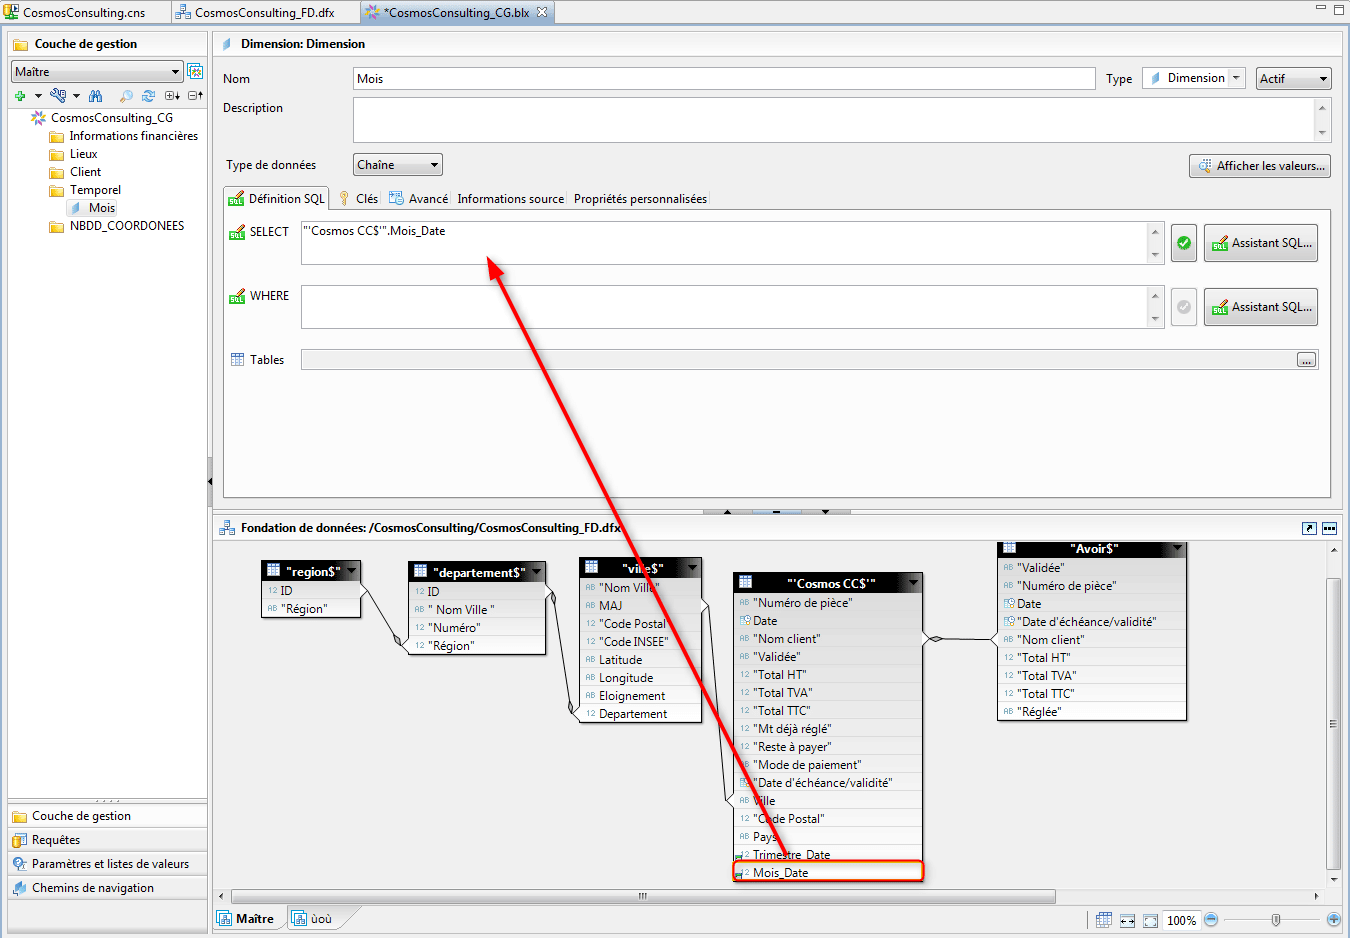Open the wrench display options tool
The width and height of the screenshot is (1350, 938).
(x=58, y=96)
